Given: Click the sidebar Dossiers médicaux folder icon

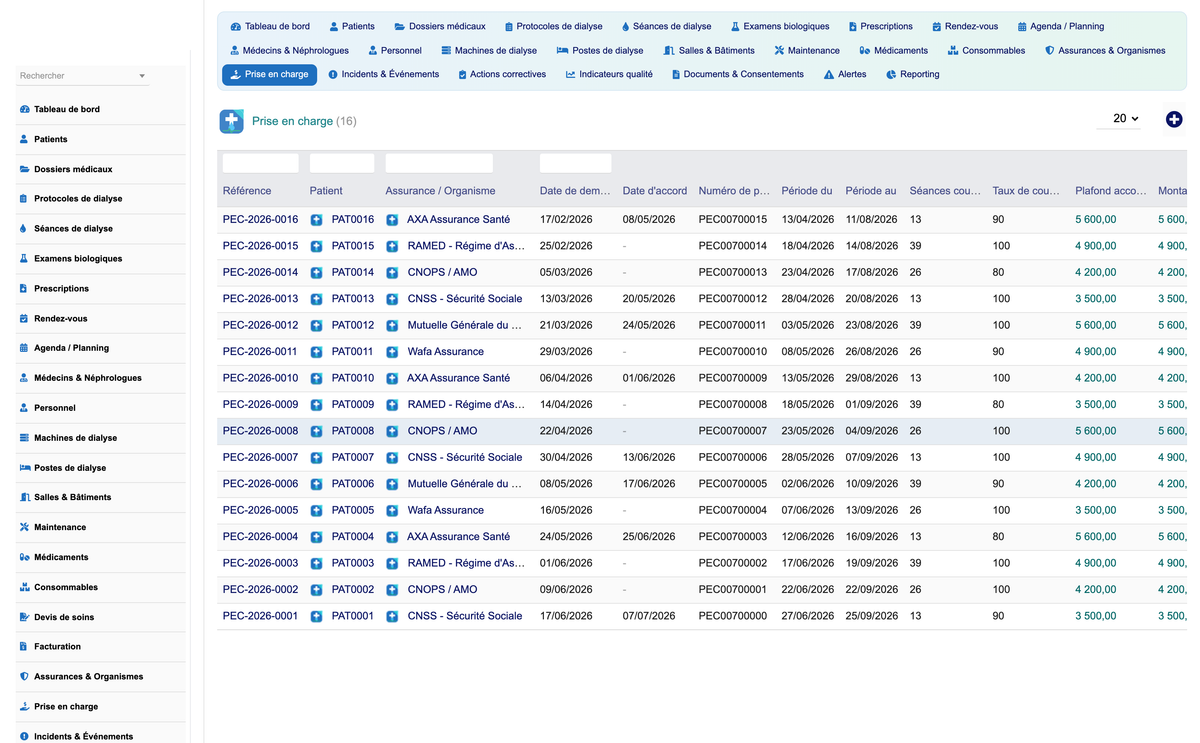Looking at the screenshot, I should pos(24,169).
